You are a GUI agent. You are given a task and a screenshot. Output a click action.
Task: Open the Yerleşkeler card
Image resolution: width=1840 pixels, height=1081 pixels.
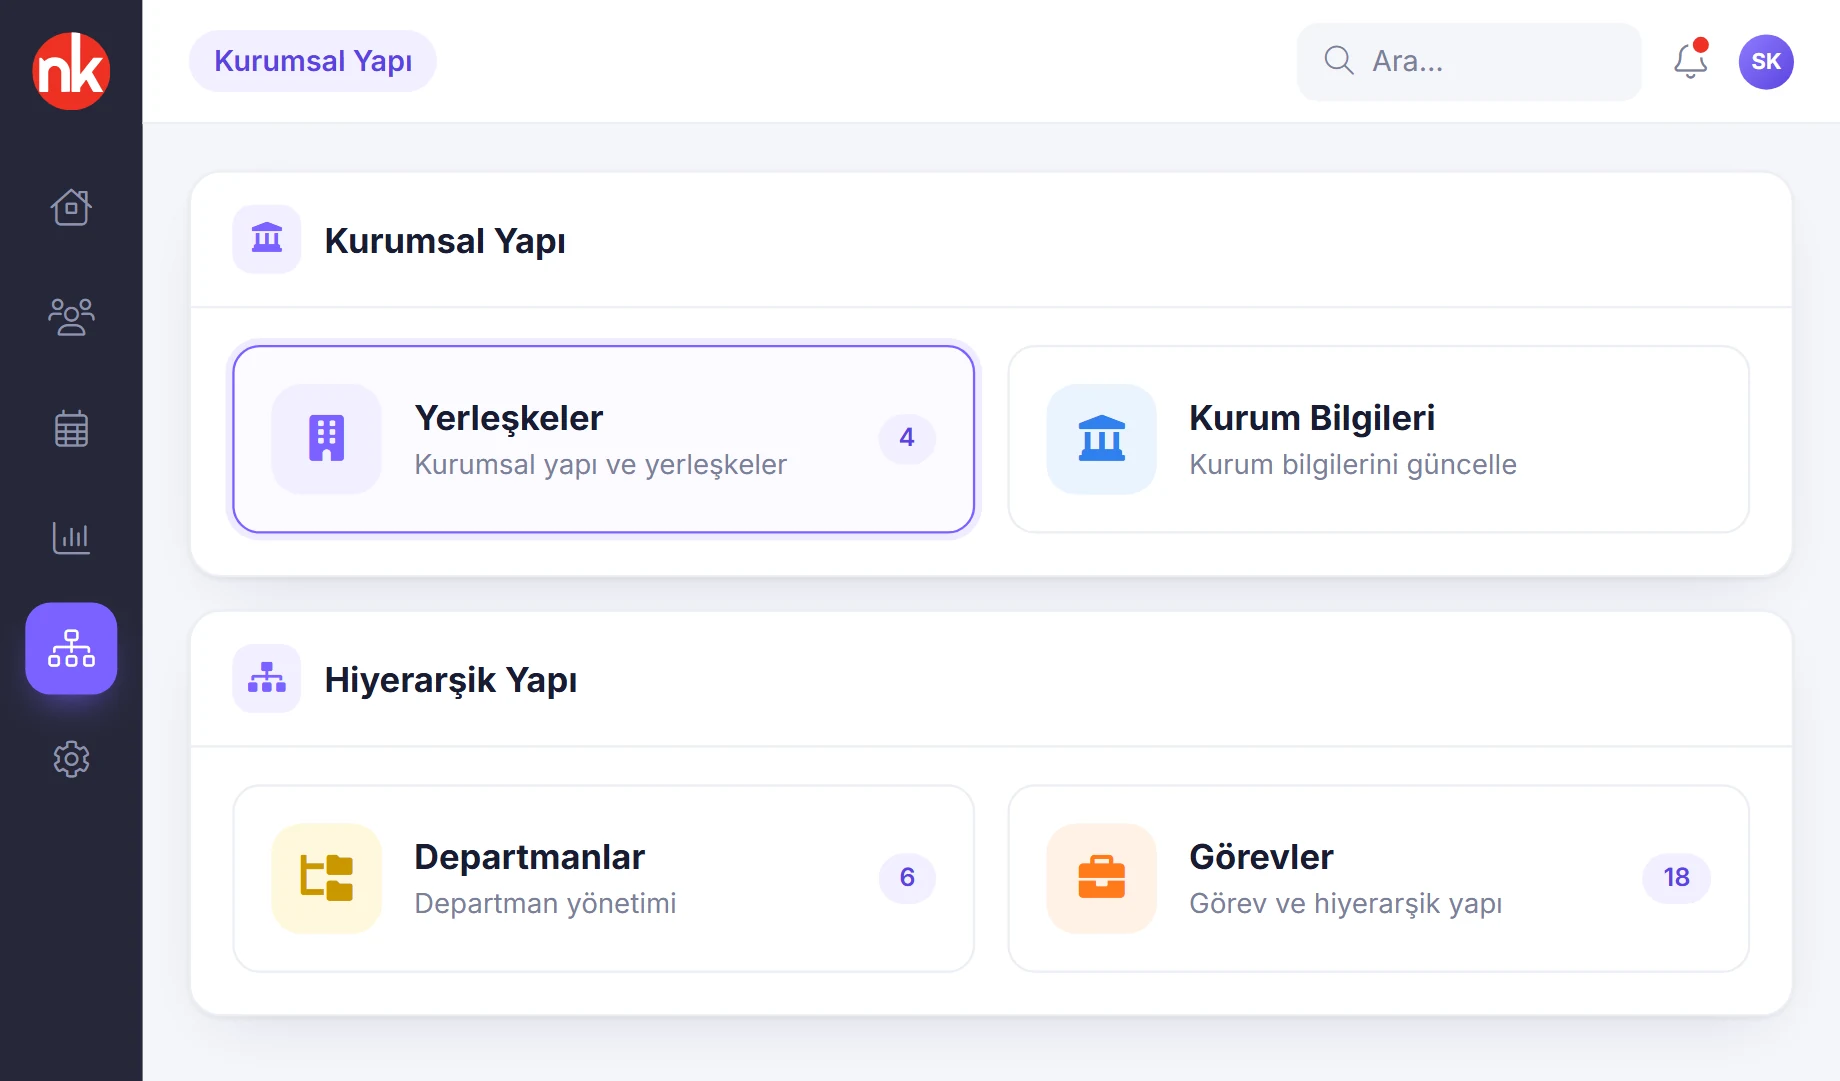pos(604,439)
